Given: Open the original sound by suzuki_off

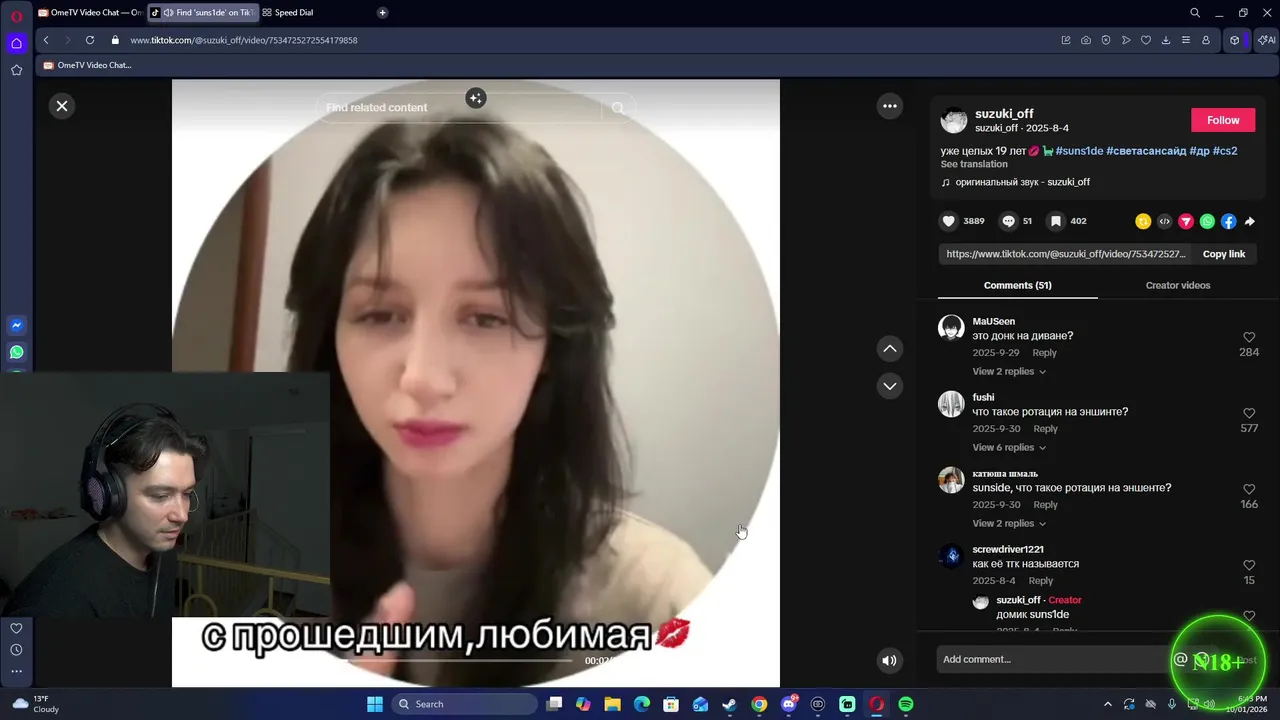Looking at the screenshot, I should click(1015, 182).
